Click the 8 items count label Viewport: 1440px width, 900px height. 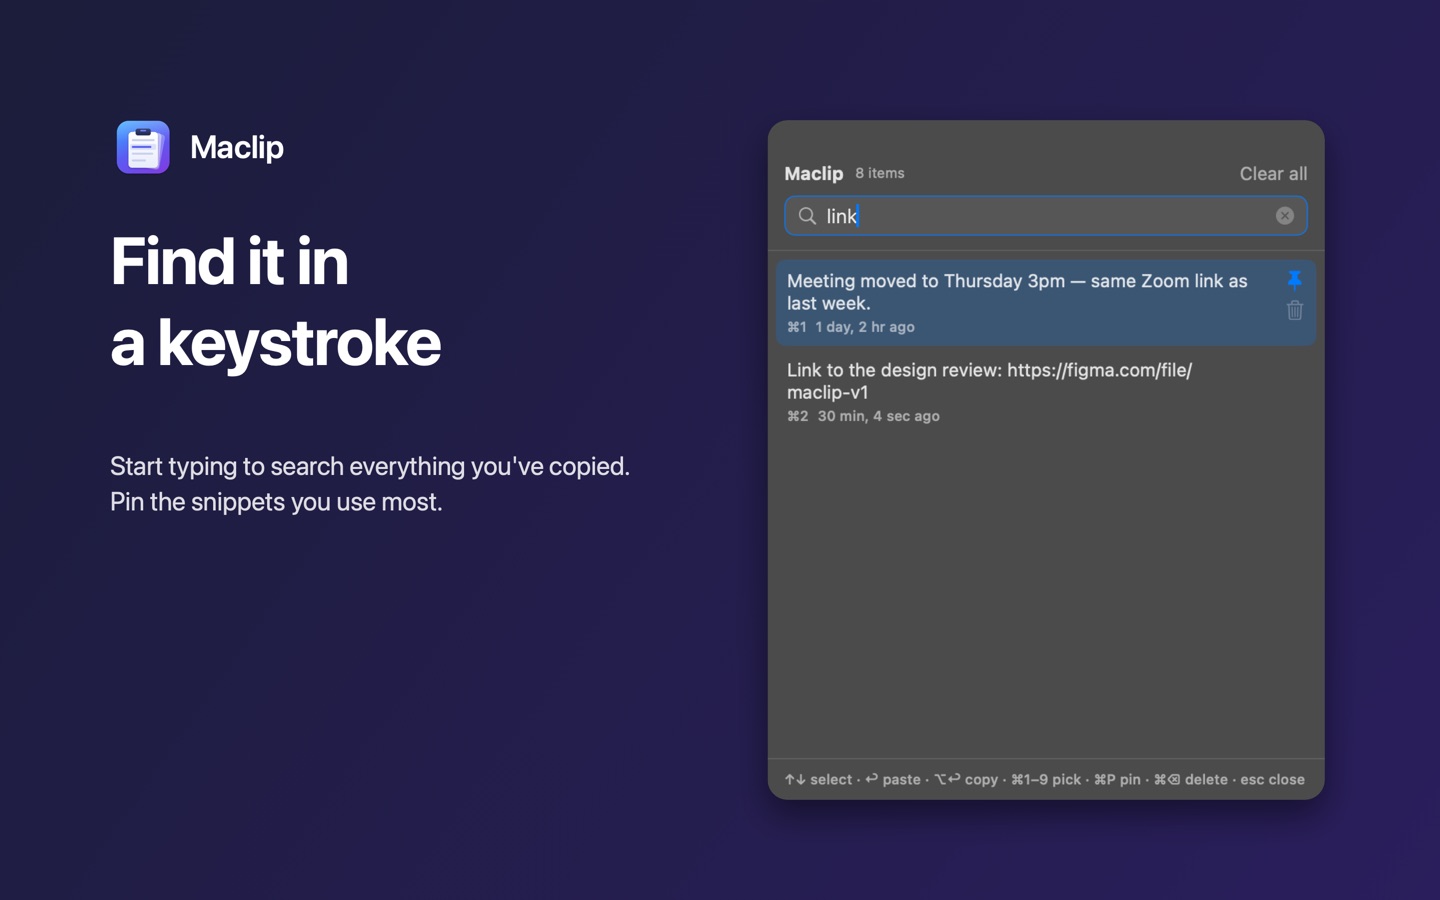click(x=879, y=173)
